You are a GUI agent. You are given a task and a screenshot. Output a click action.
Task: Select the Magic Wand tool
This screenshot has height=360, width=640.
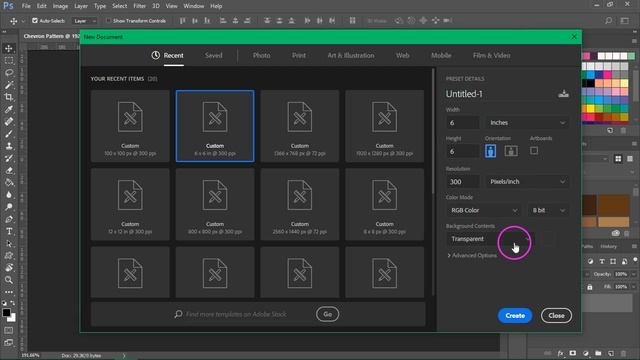click(9, 85)
